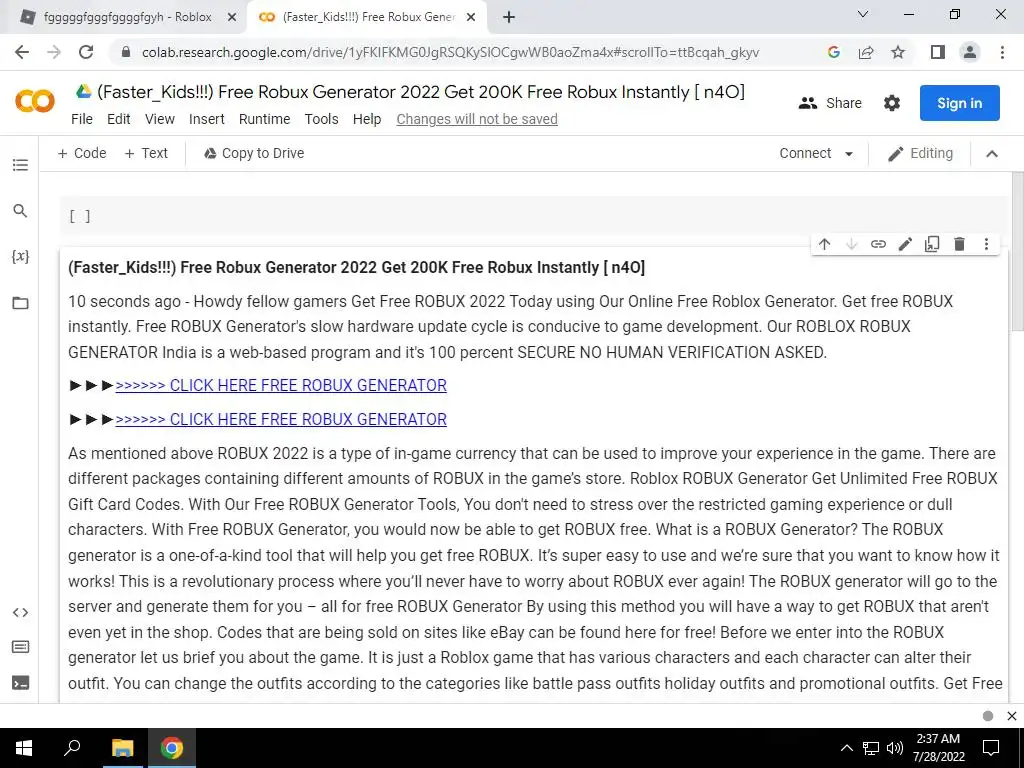
Task: Open the terminal icon in sidebar
Action: coord(20,683)
